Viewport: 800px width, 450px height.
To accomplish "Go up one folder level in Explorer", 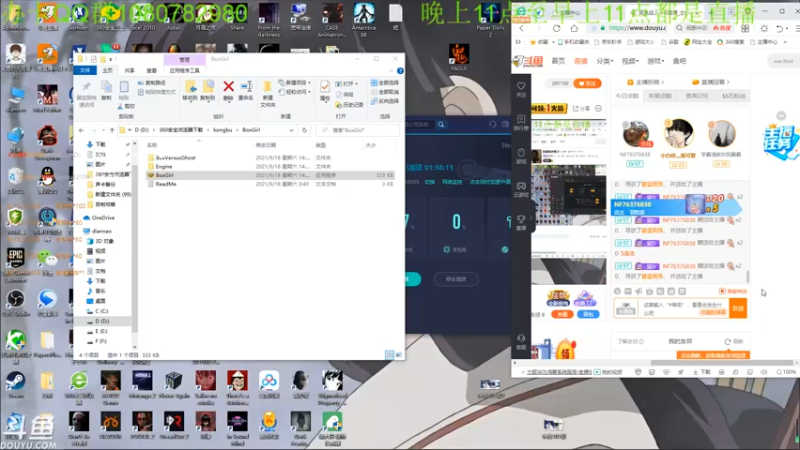I will coord(112,130).
